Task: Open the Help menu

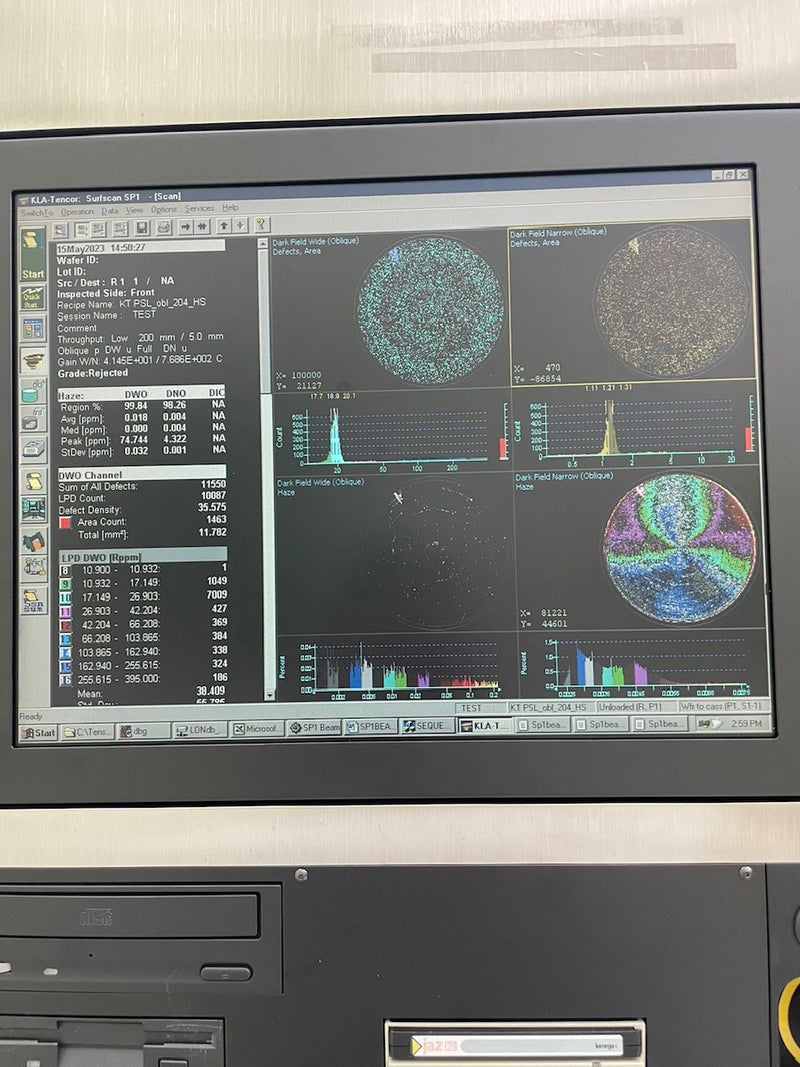Action: coord(230,208)
